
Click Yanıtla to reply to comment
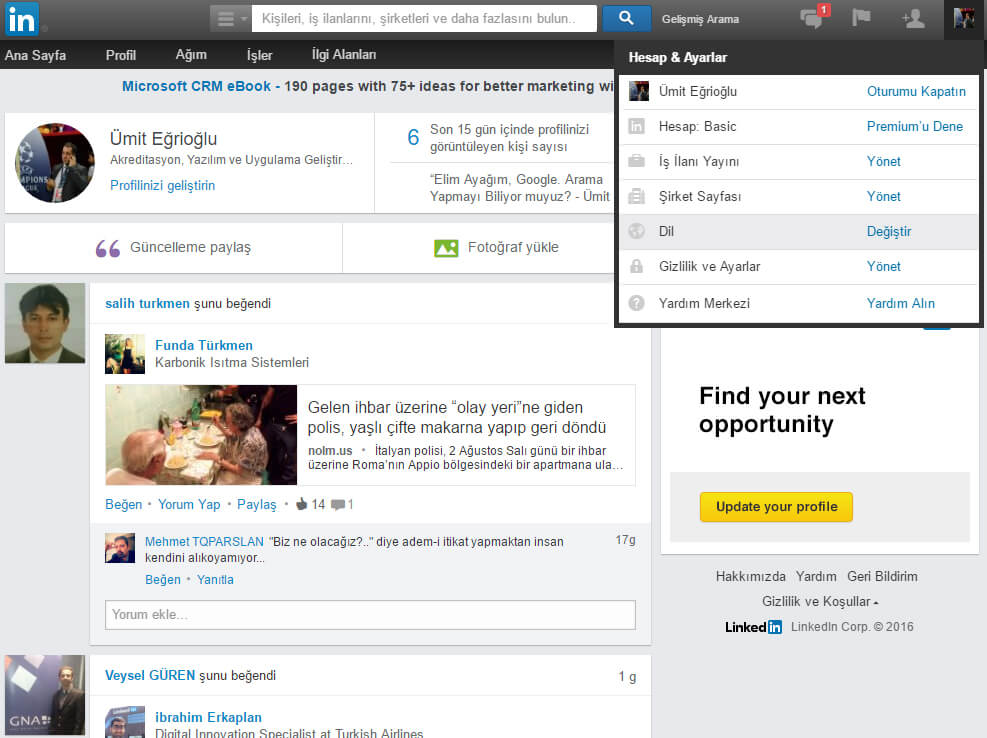click(x=215, y=579)
